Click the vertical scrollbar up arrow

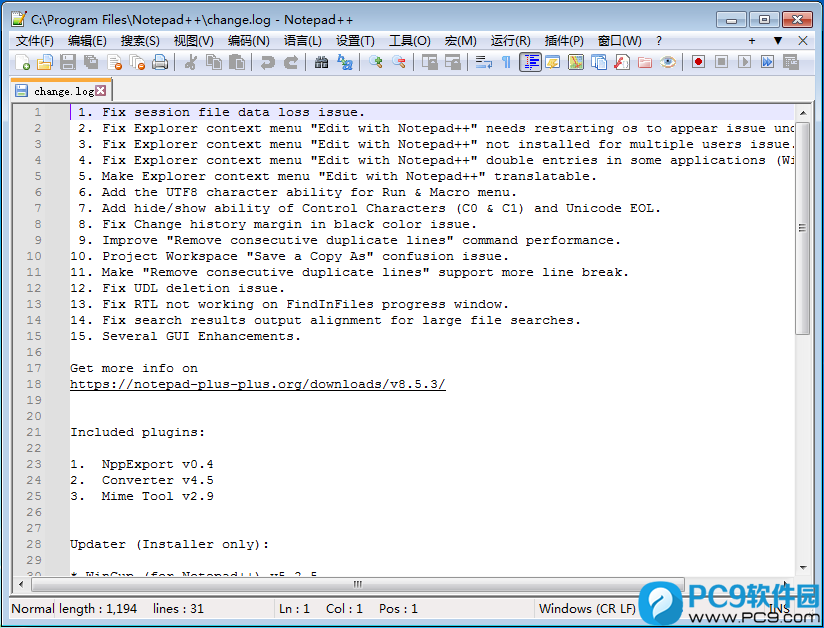(802, 113)
